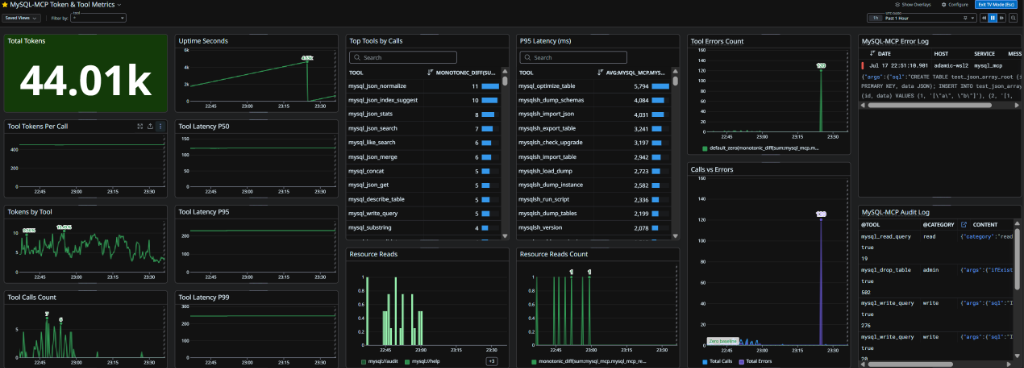Select mysqlsh_export_table row

(x=594, y=129)
